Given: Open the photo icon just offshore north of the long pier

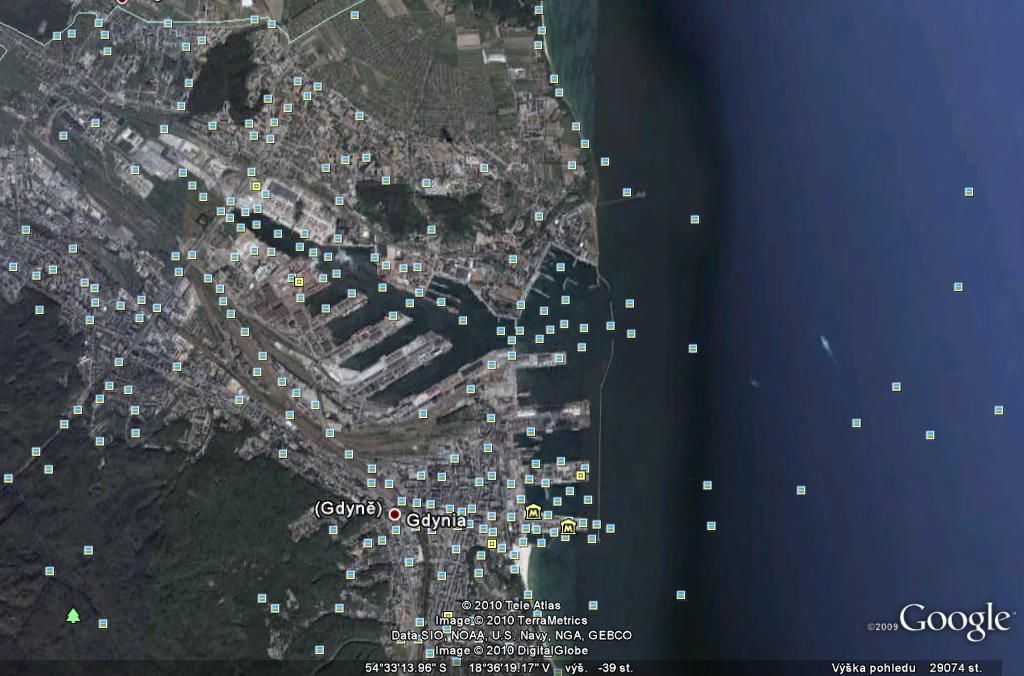Looking at the screenshot, I should click(605, 161).
